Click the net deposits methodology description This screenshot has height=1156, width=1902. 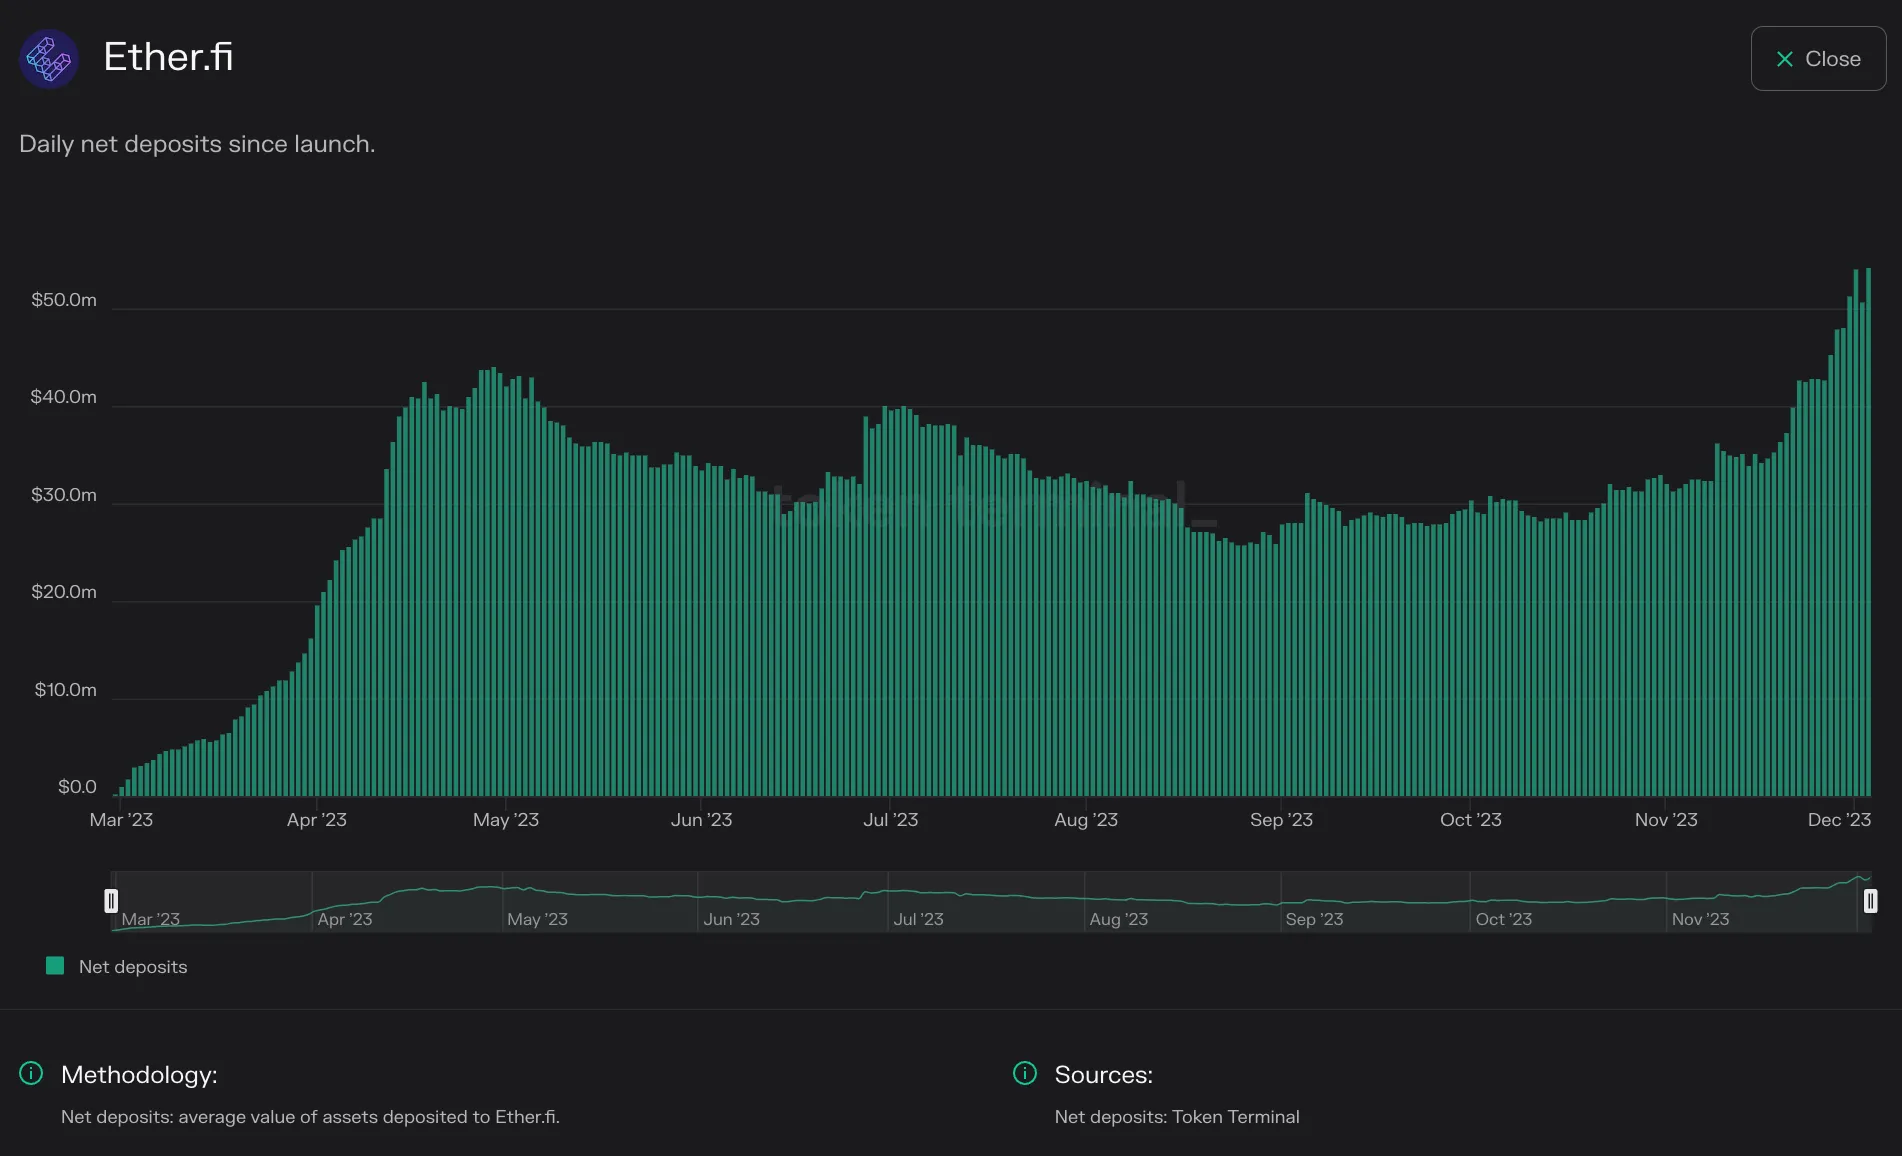(x=310, y=1117)
